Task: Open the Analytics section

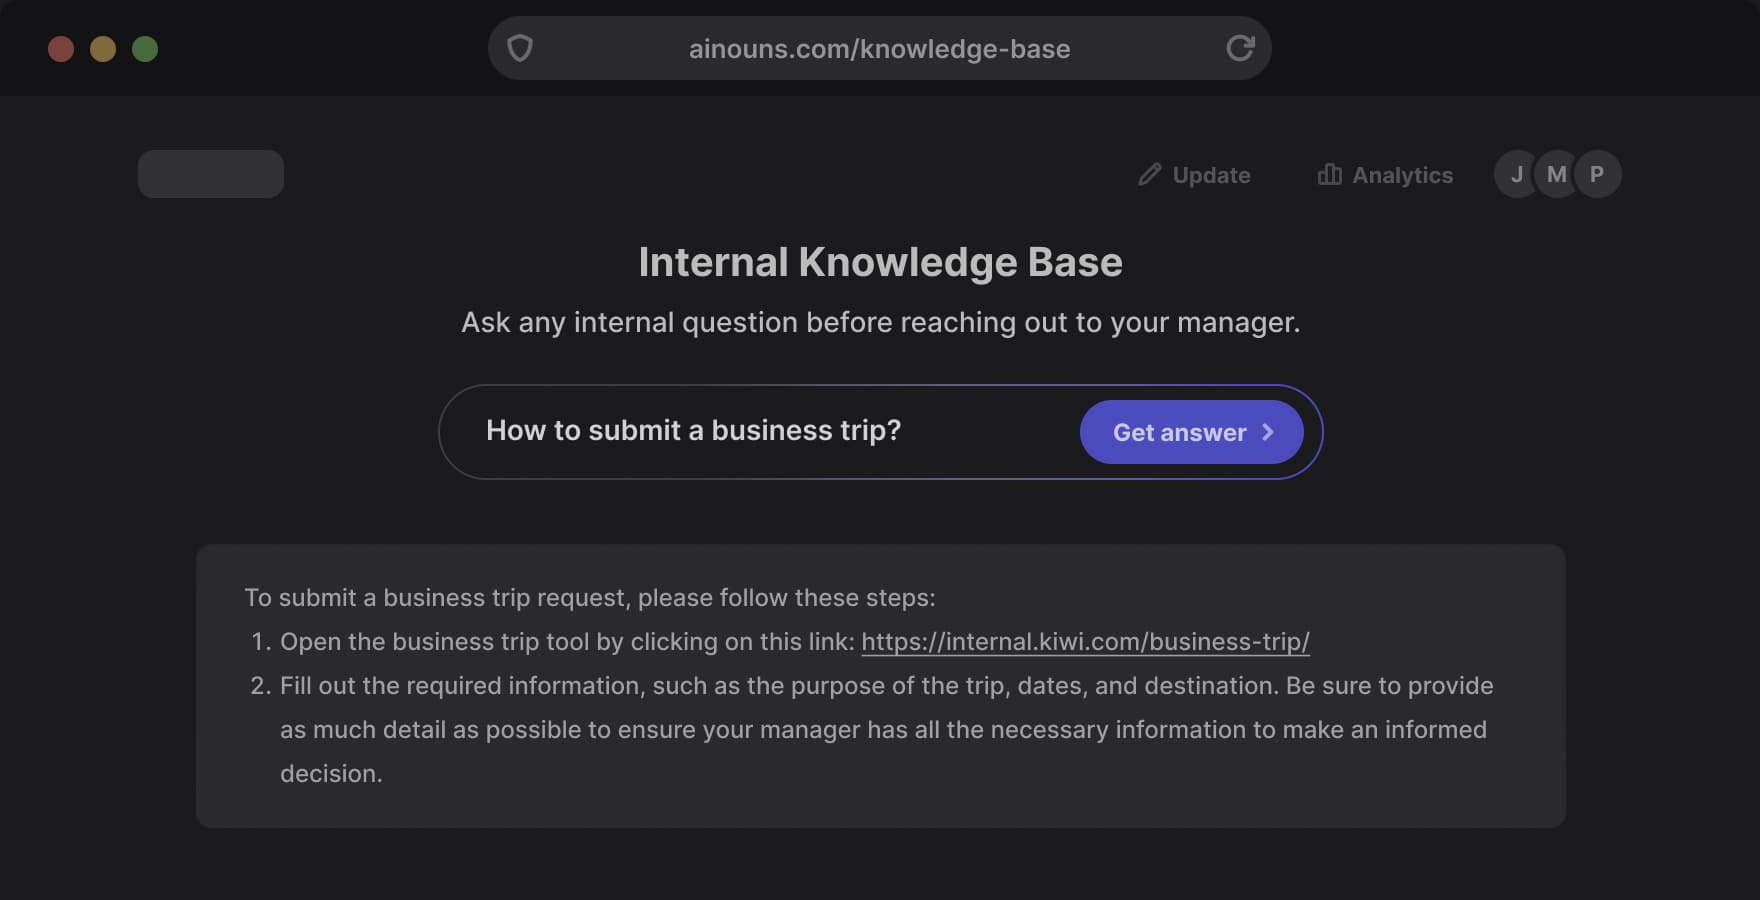Action: coord(1402,175)
